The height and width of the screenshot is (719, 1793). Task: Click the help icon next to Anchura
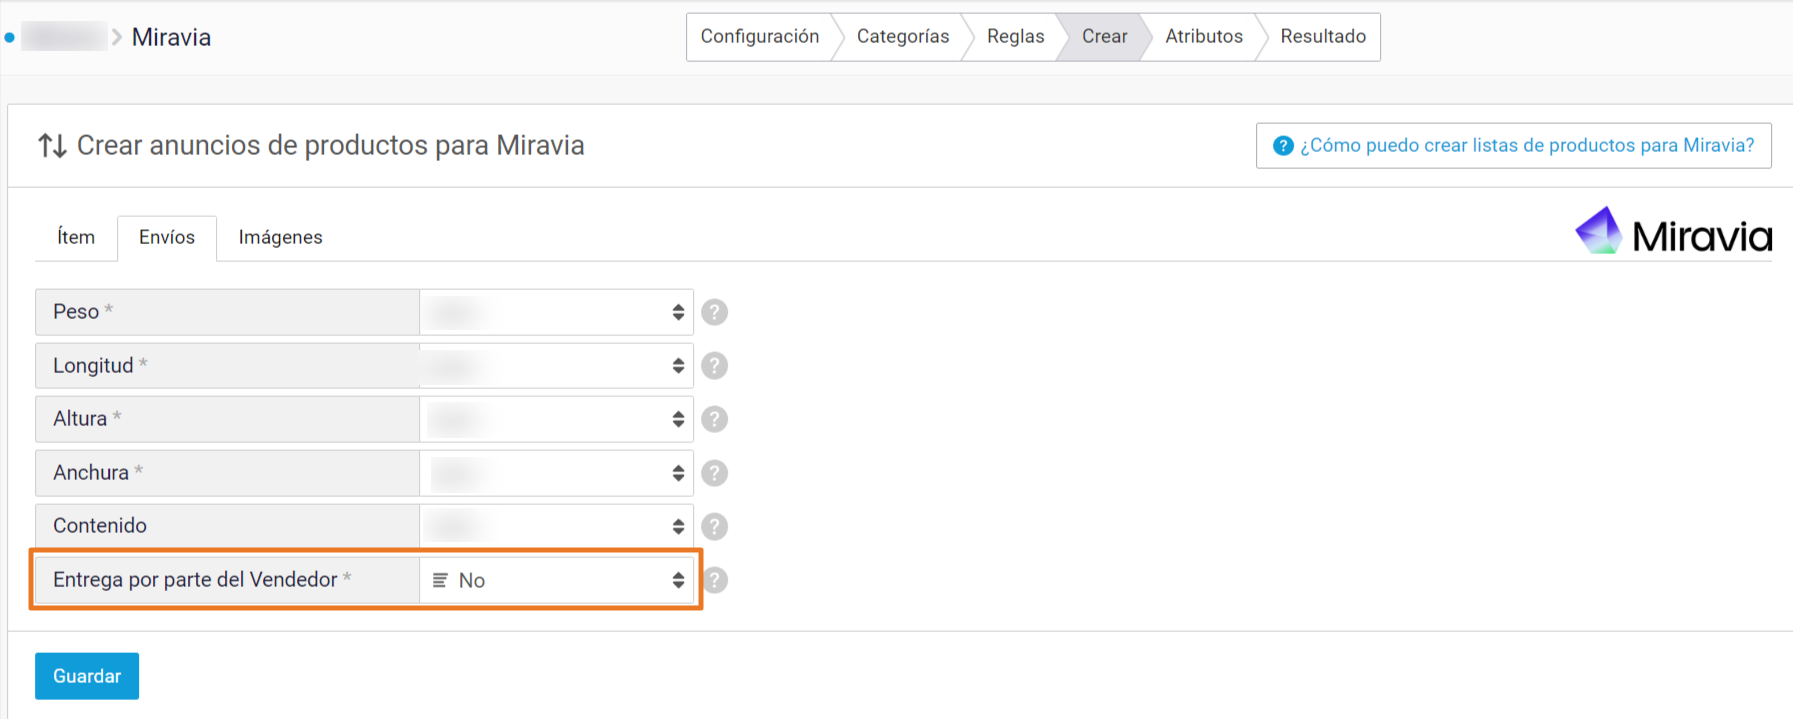tap(714, 473)
